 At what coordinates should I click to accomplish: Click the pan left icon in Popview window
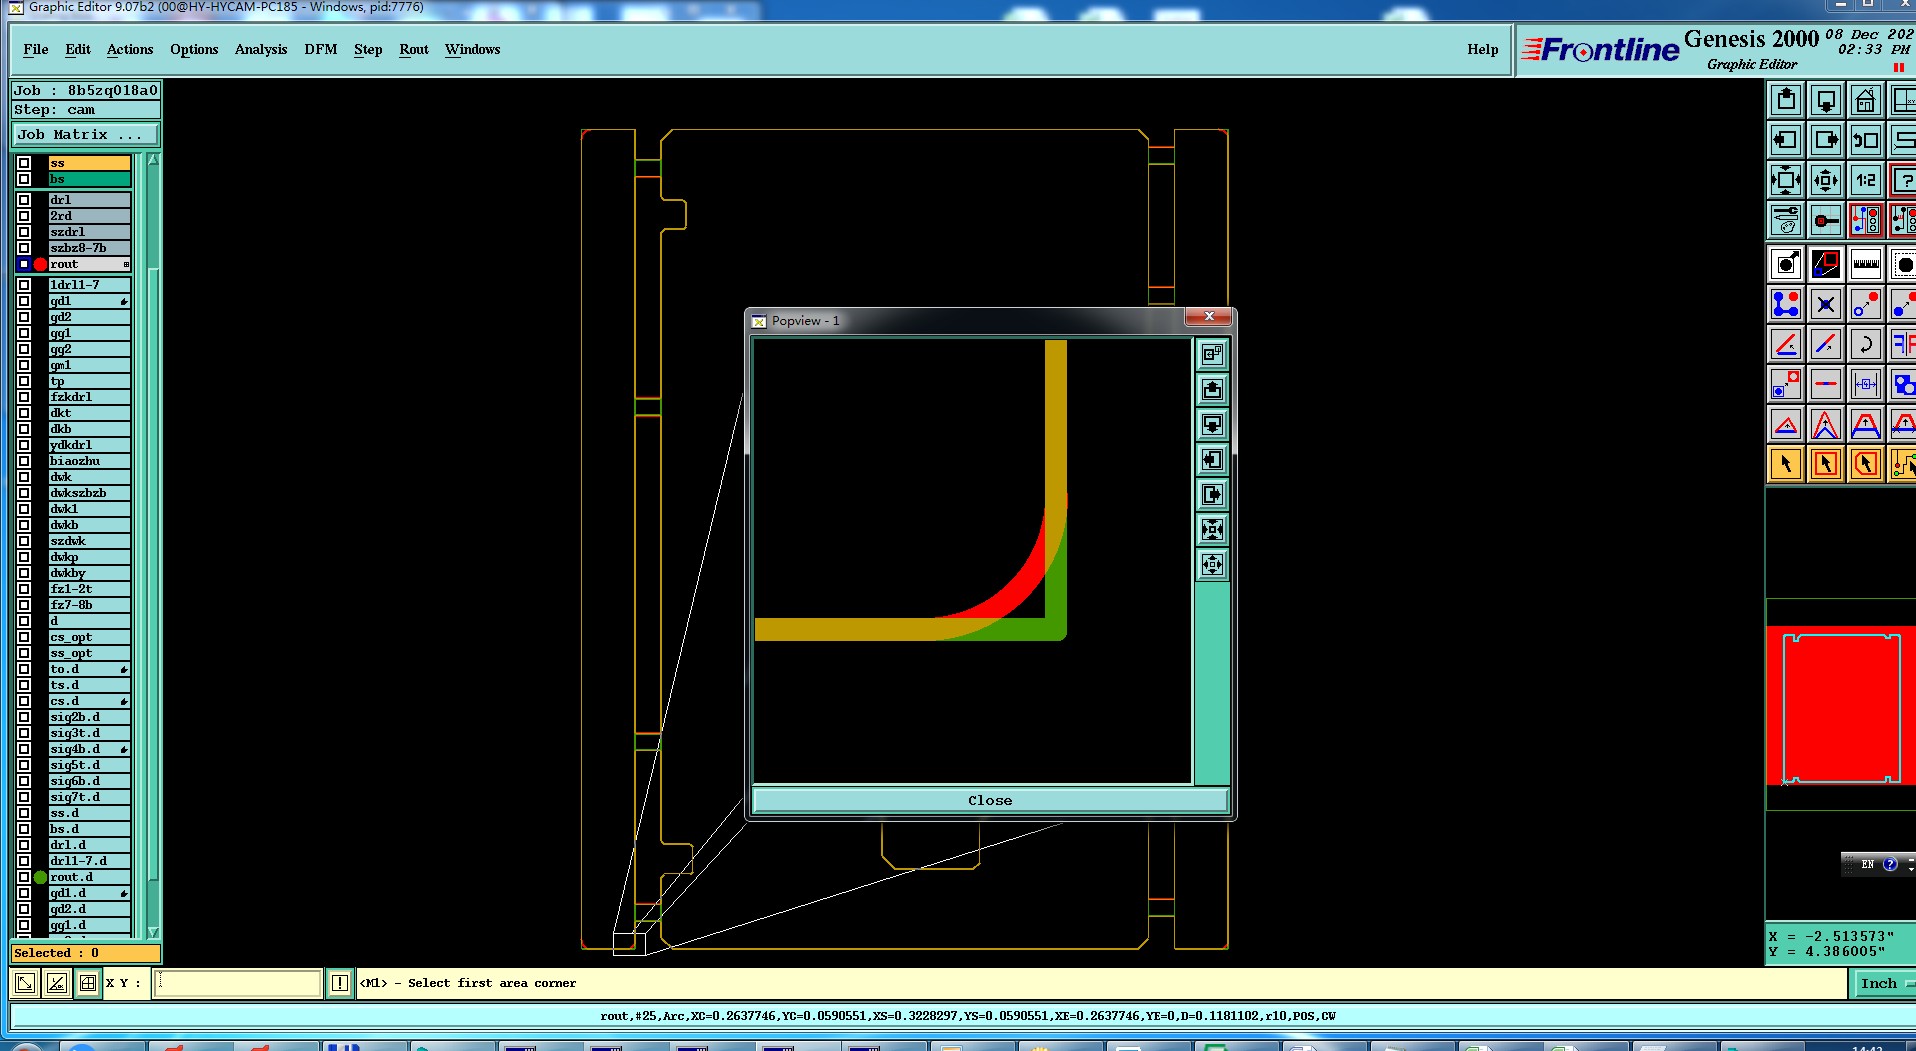[1212, 460]
